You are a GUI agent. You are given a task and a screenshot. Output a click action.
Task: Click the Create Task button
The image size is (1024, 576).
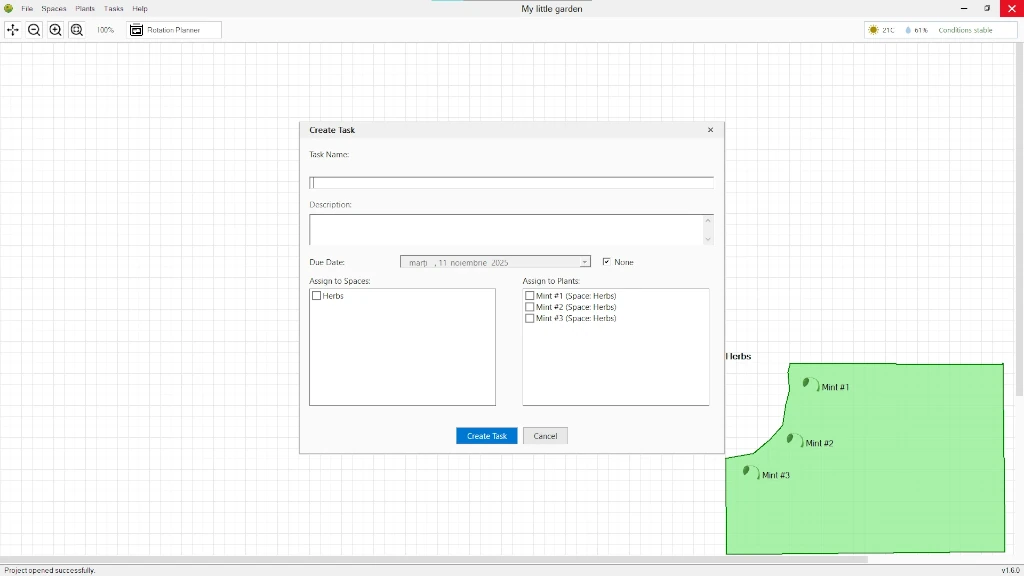tap(486, 436)
